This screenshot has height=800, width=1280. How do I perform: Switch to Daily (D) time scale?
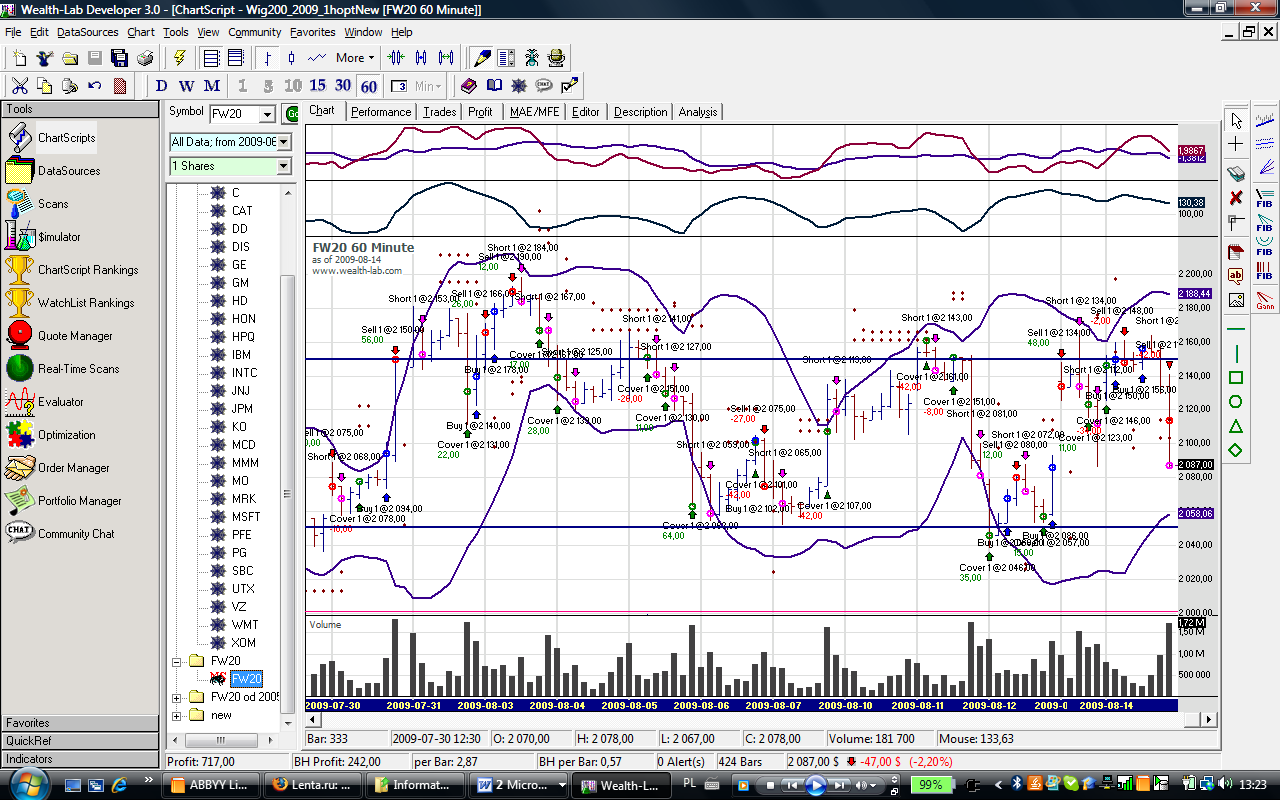(x=161, y=86)
